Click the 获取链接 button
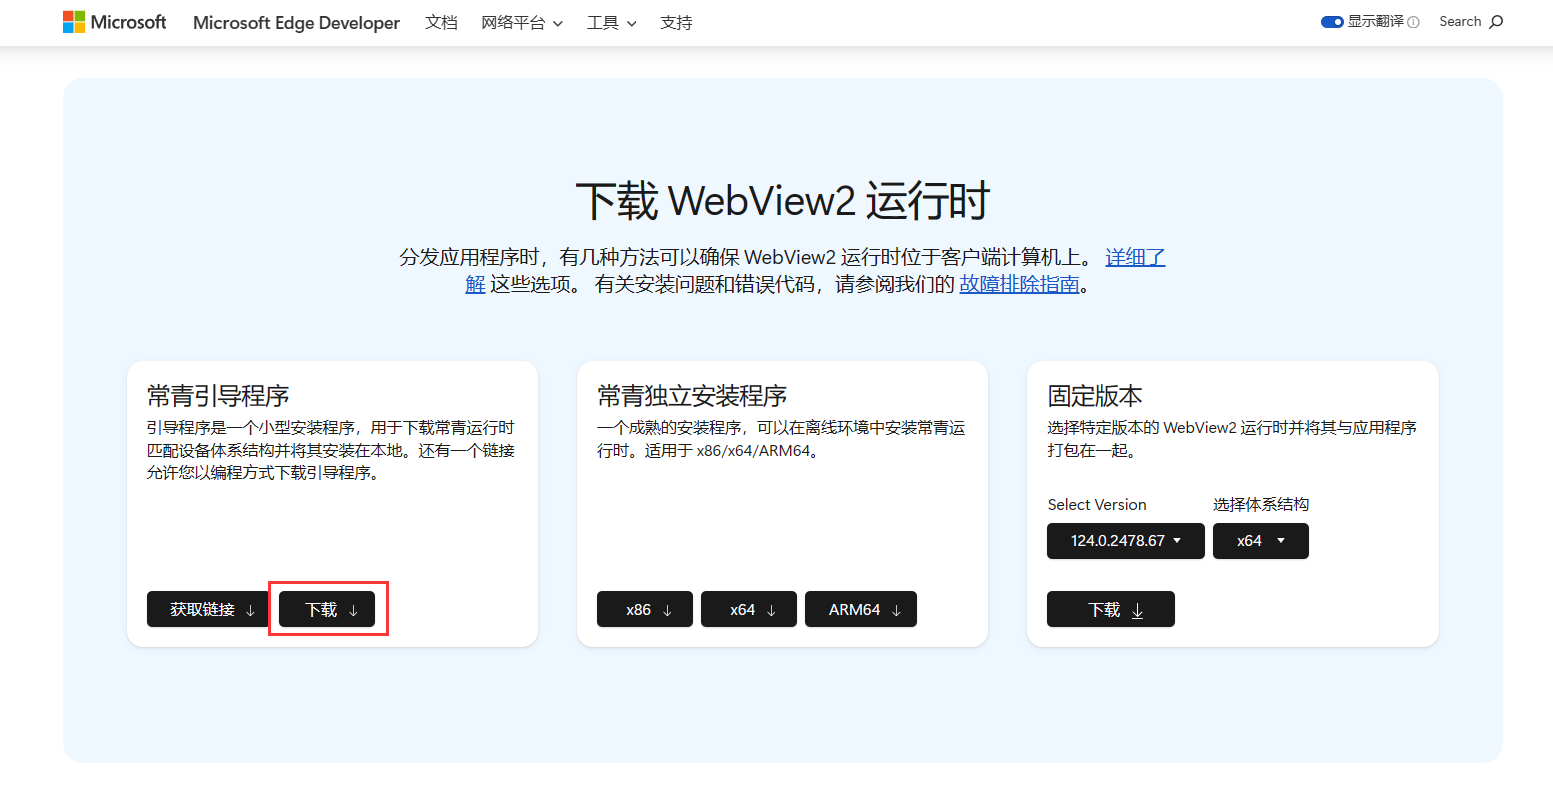The image size is (1553, 796). [x=207, y=608]
